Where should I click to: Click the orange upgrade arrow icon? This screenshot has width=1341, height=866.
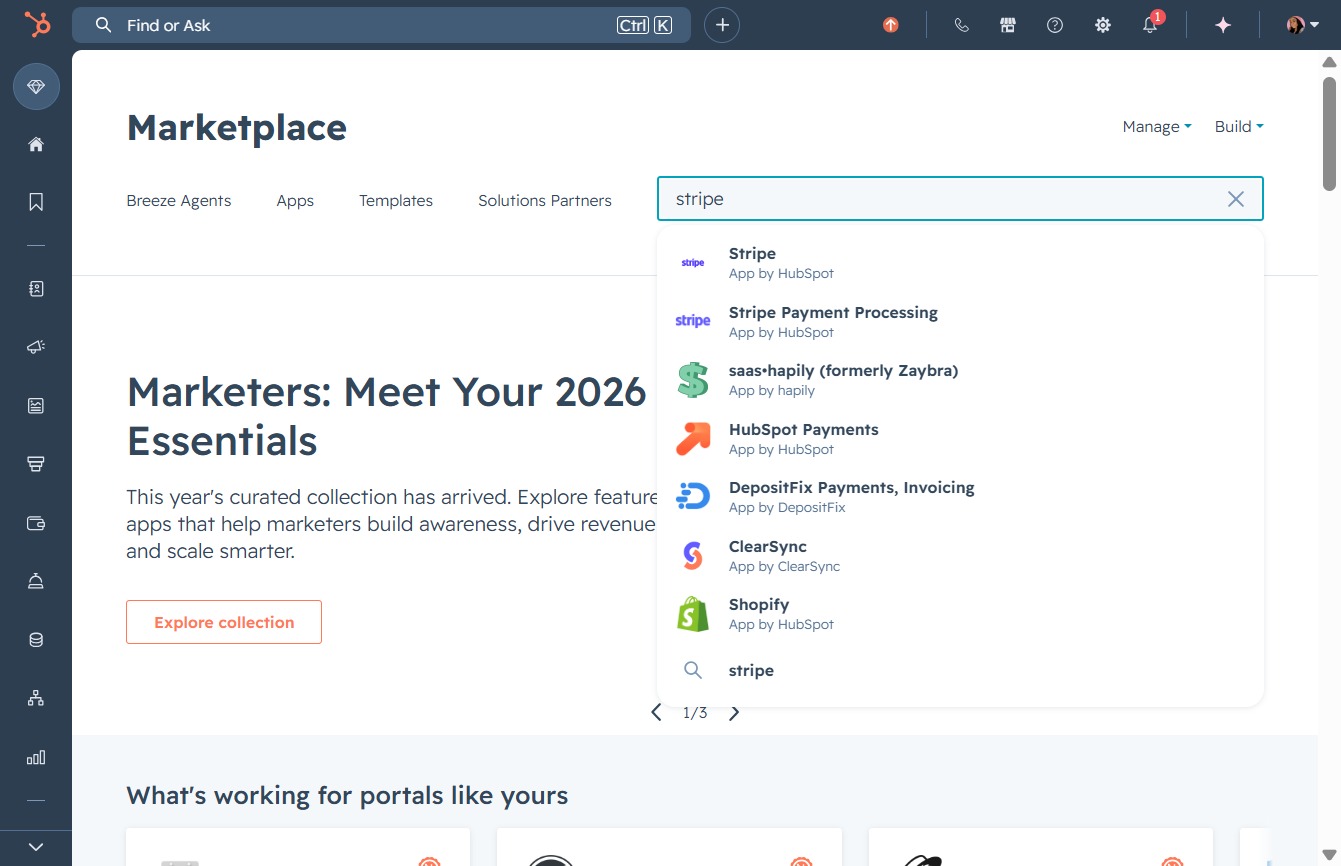(891, 25)
